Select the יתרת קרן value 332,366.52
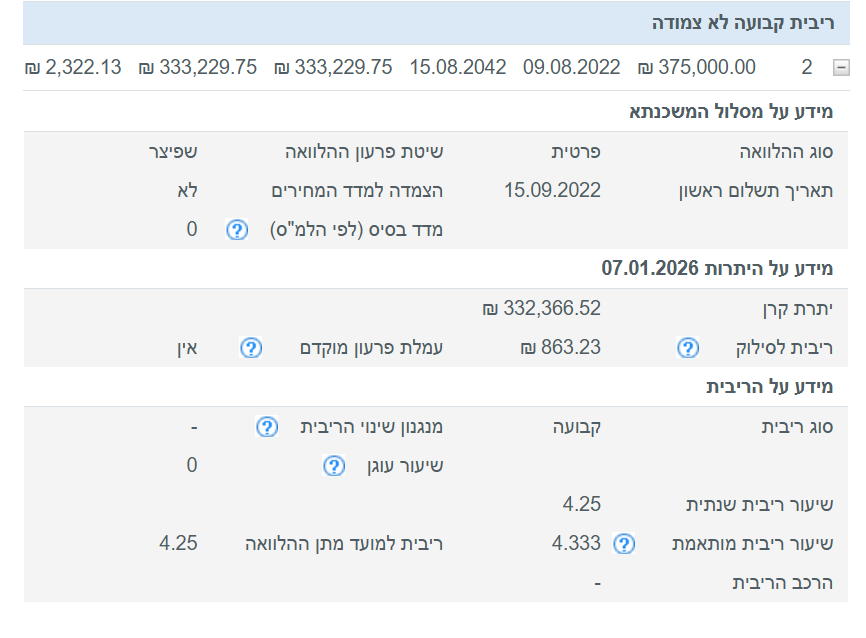Screen dimensions: 866x638 [541, 309]
